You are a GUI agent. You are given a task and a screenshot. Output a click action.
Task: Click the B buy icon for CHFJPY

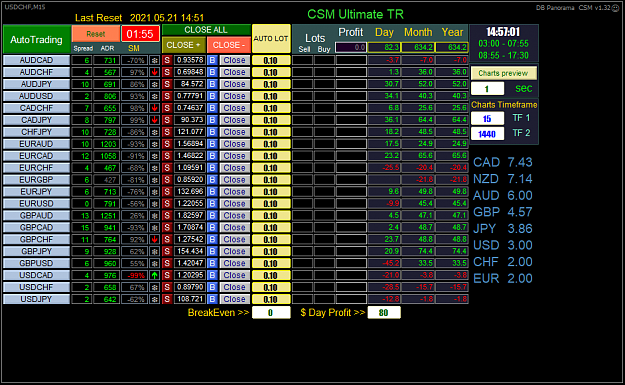(212, 132)
